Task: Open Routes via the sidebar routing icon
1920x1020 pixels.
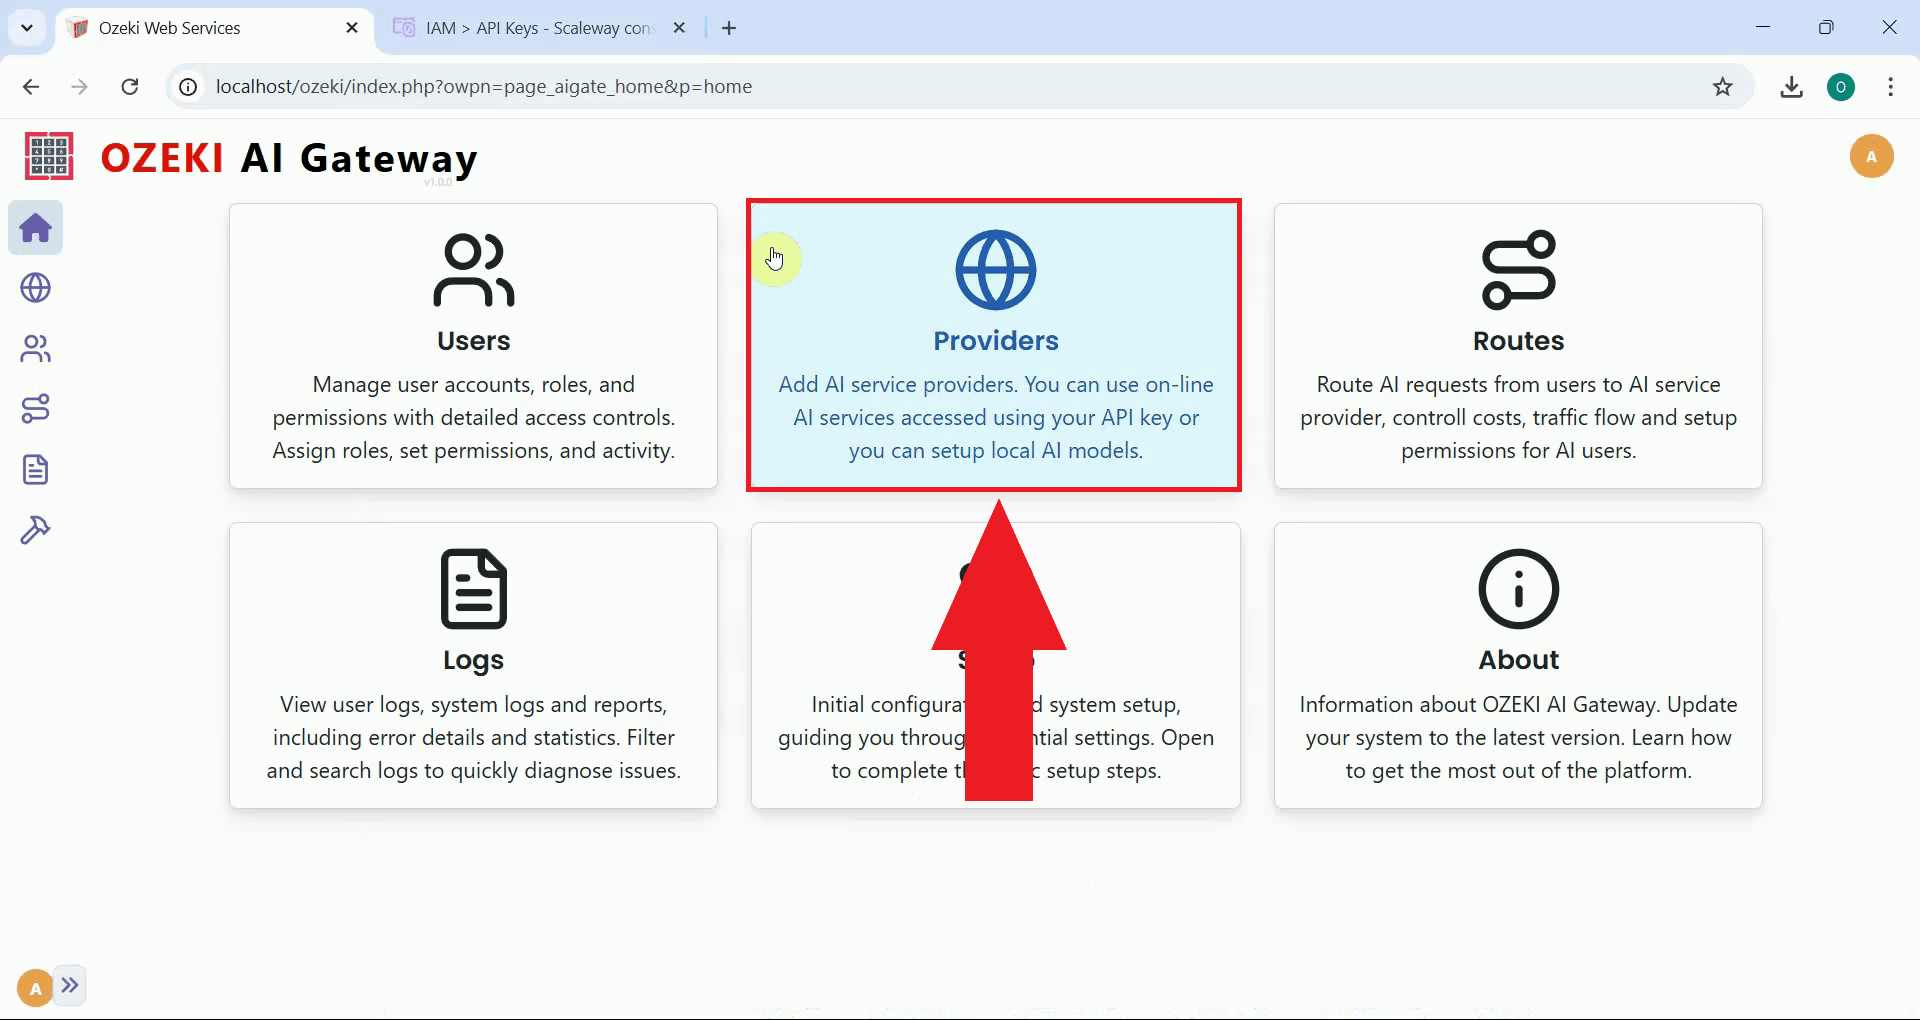Action: point(35,408)
